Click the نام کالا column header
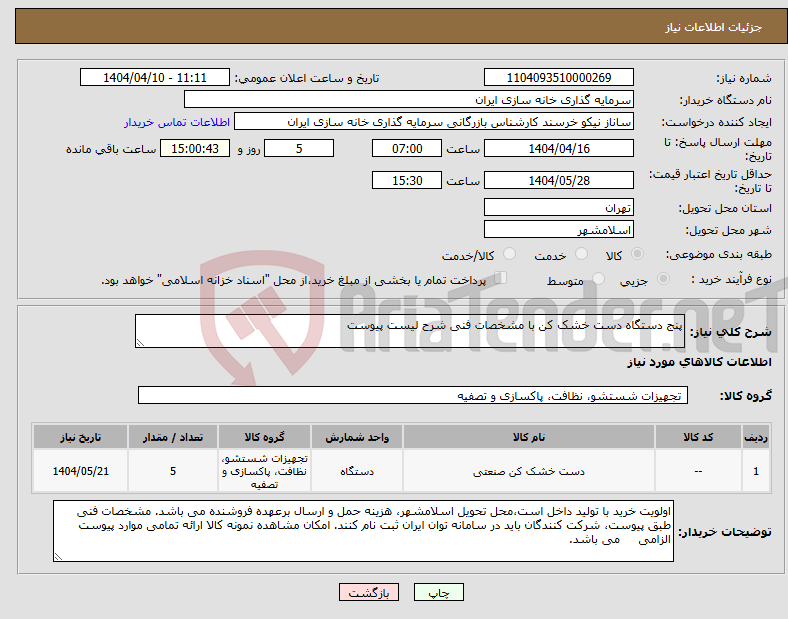This screenshot has width=788, height=619. (529, 437)
